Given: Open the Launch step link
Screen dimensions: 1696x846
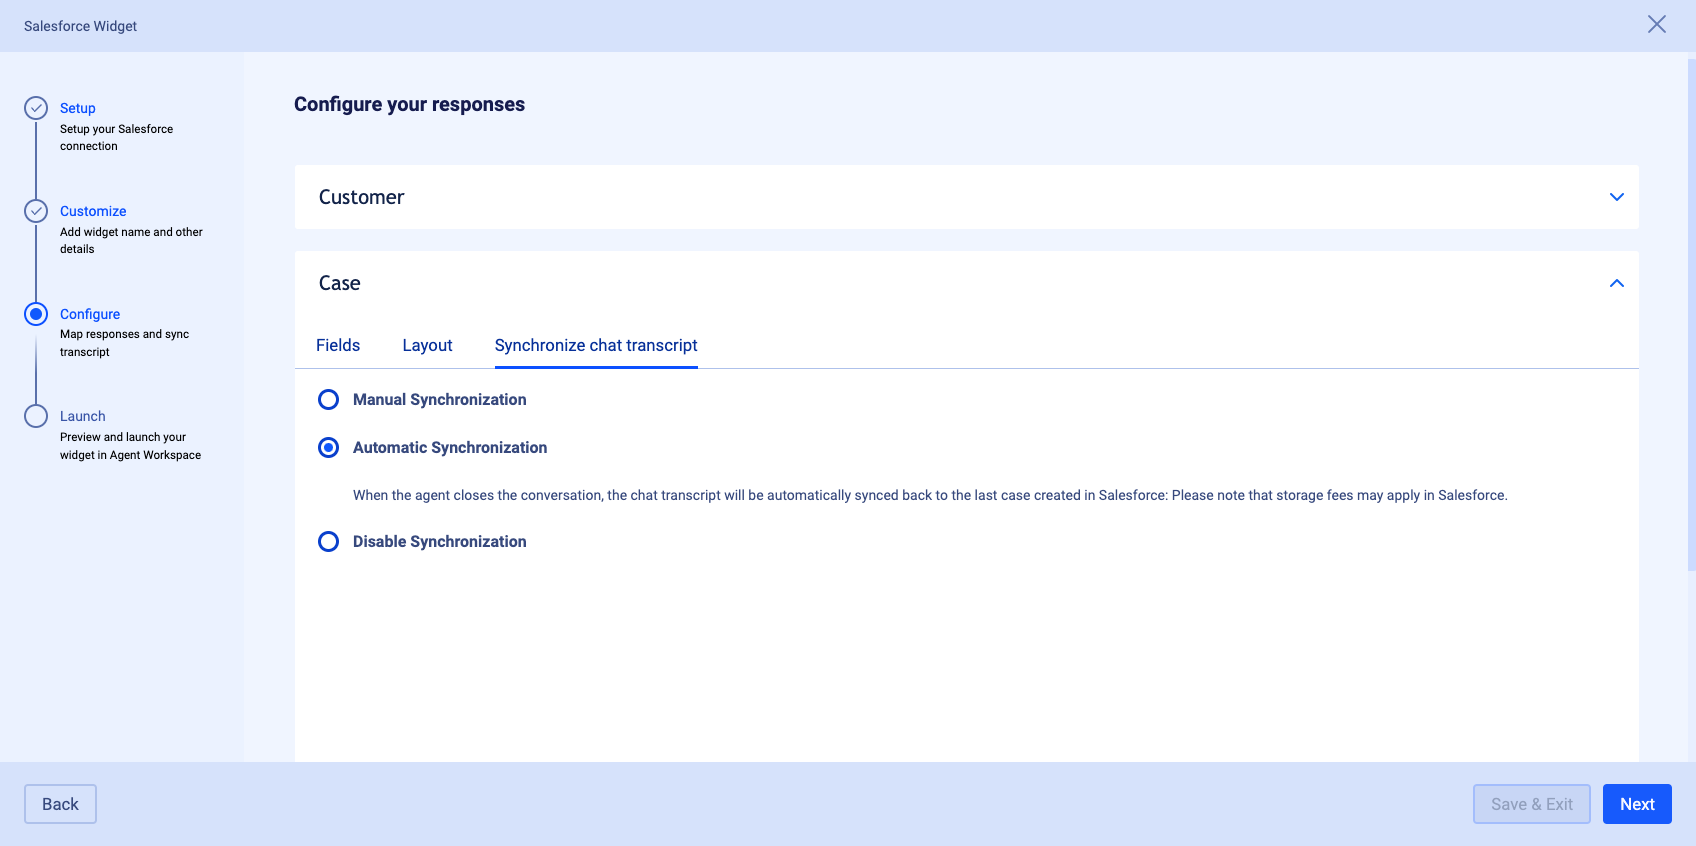Looking at the screenshot, I should 82,416.
